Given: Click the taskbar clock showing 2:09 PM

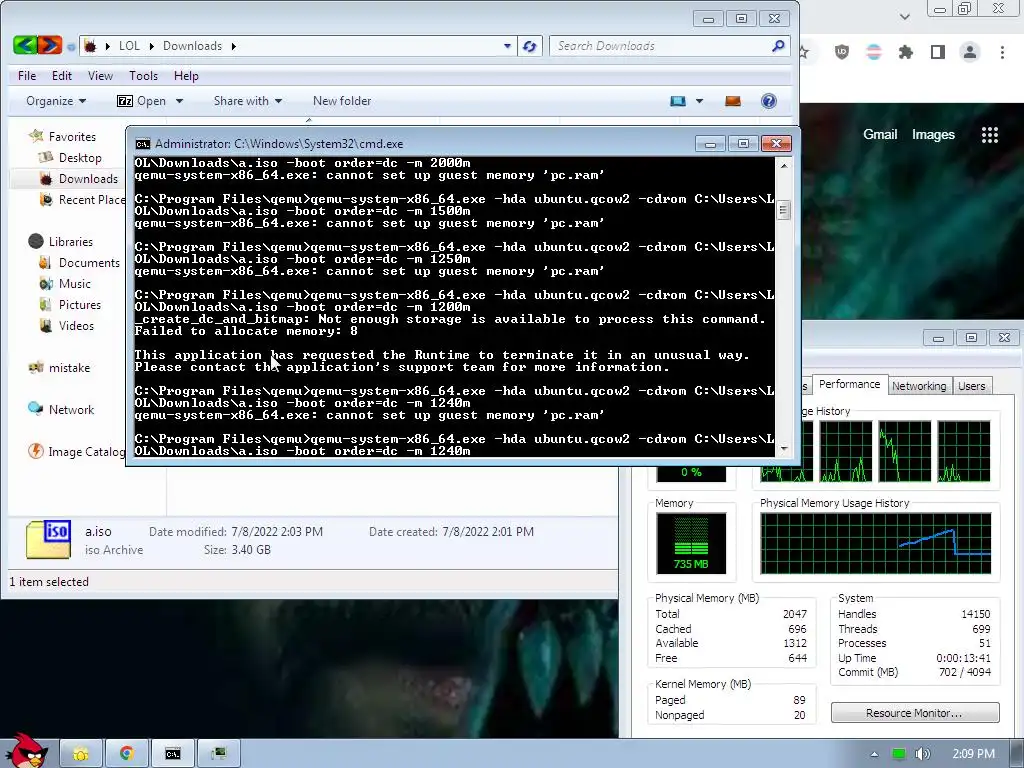Looking at the screenshot, I should 973,754.
